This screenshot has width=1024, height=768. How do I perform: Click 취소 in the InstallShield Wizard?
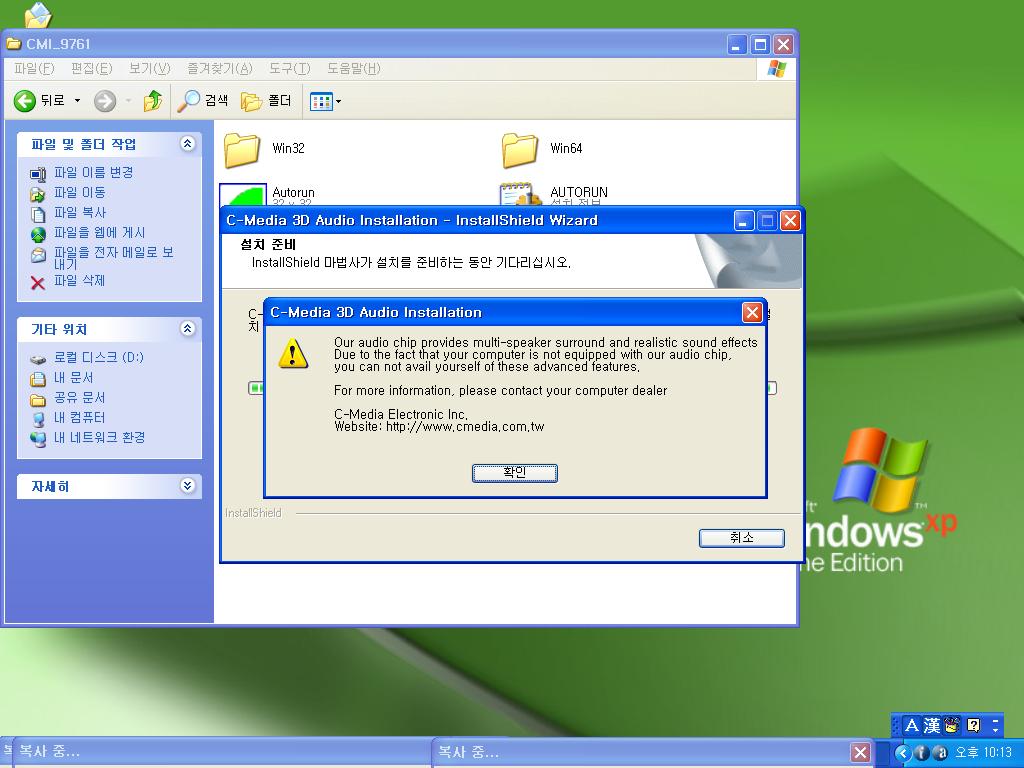(742, 537)
